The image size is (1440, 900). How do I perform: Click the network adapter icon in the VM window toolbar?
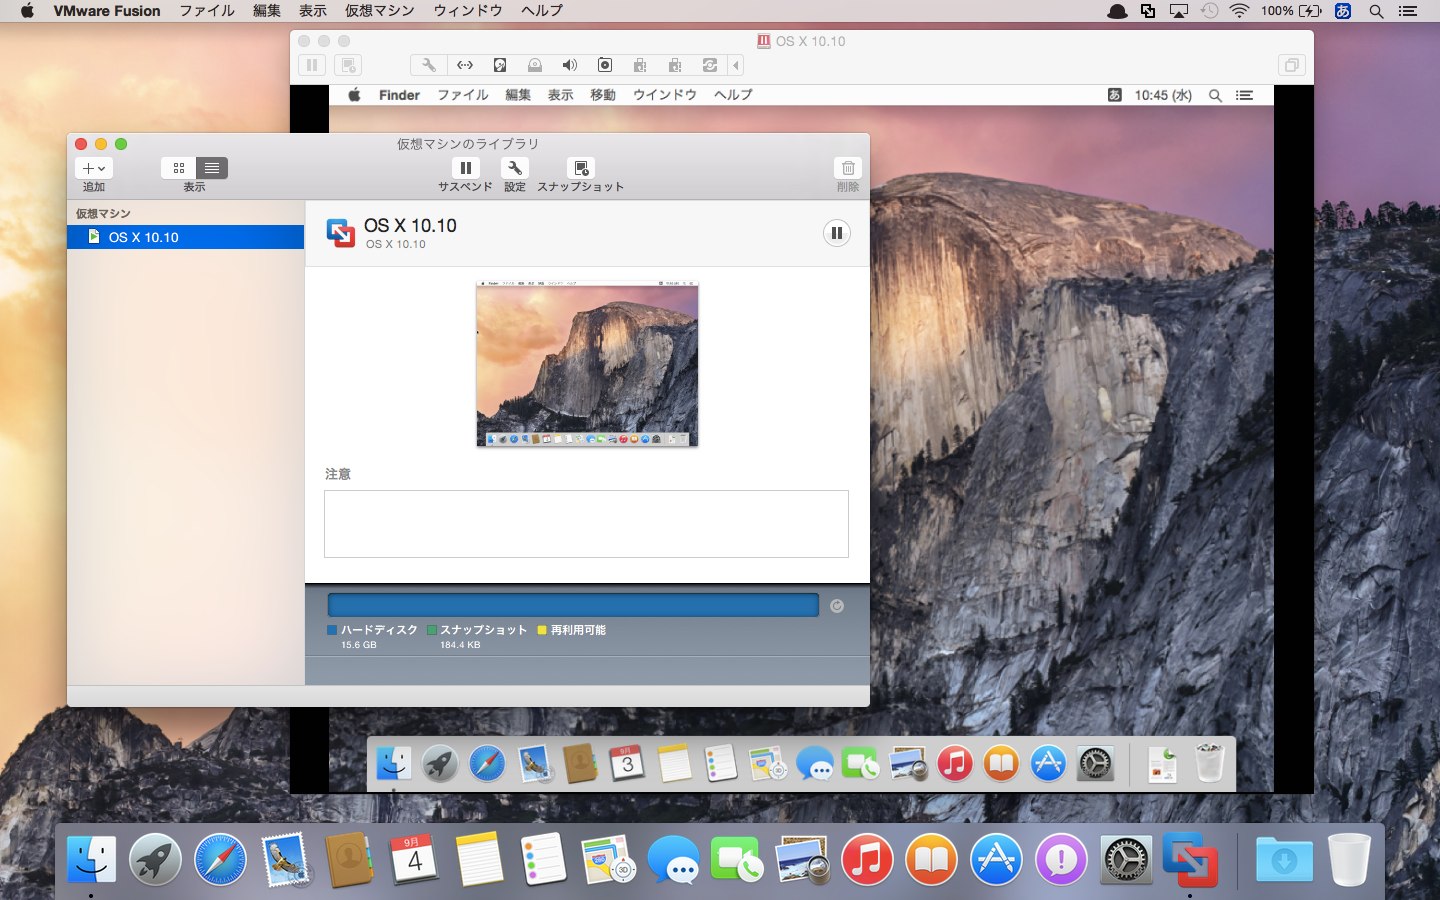click(x=465, y=65)
